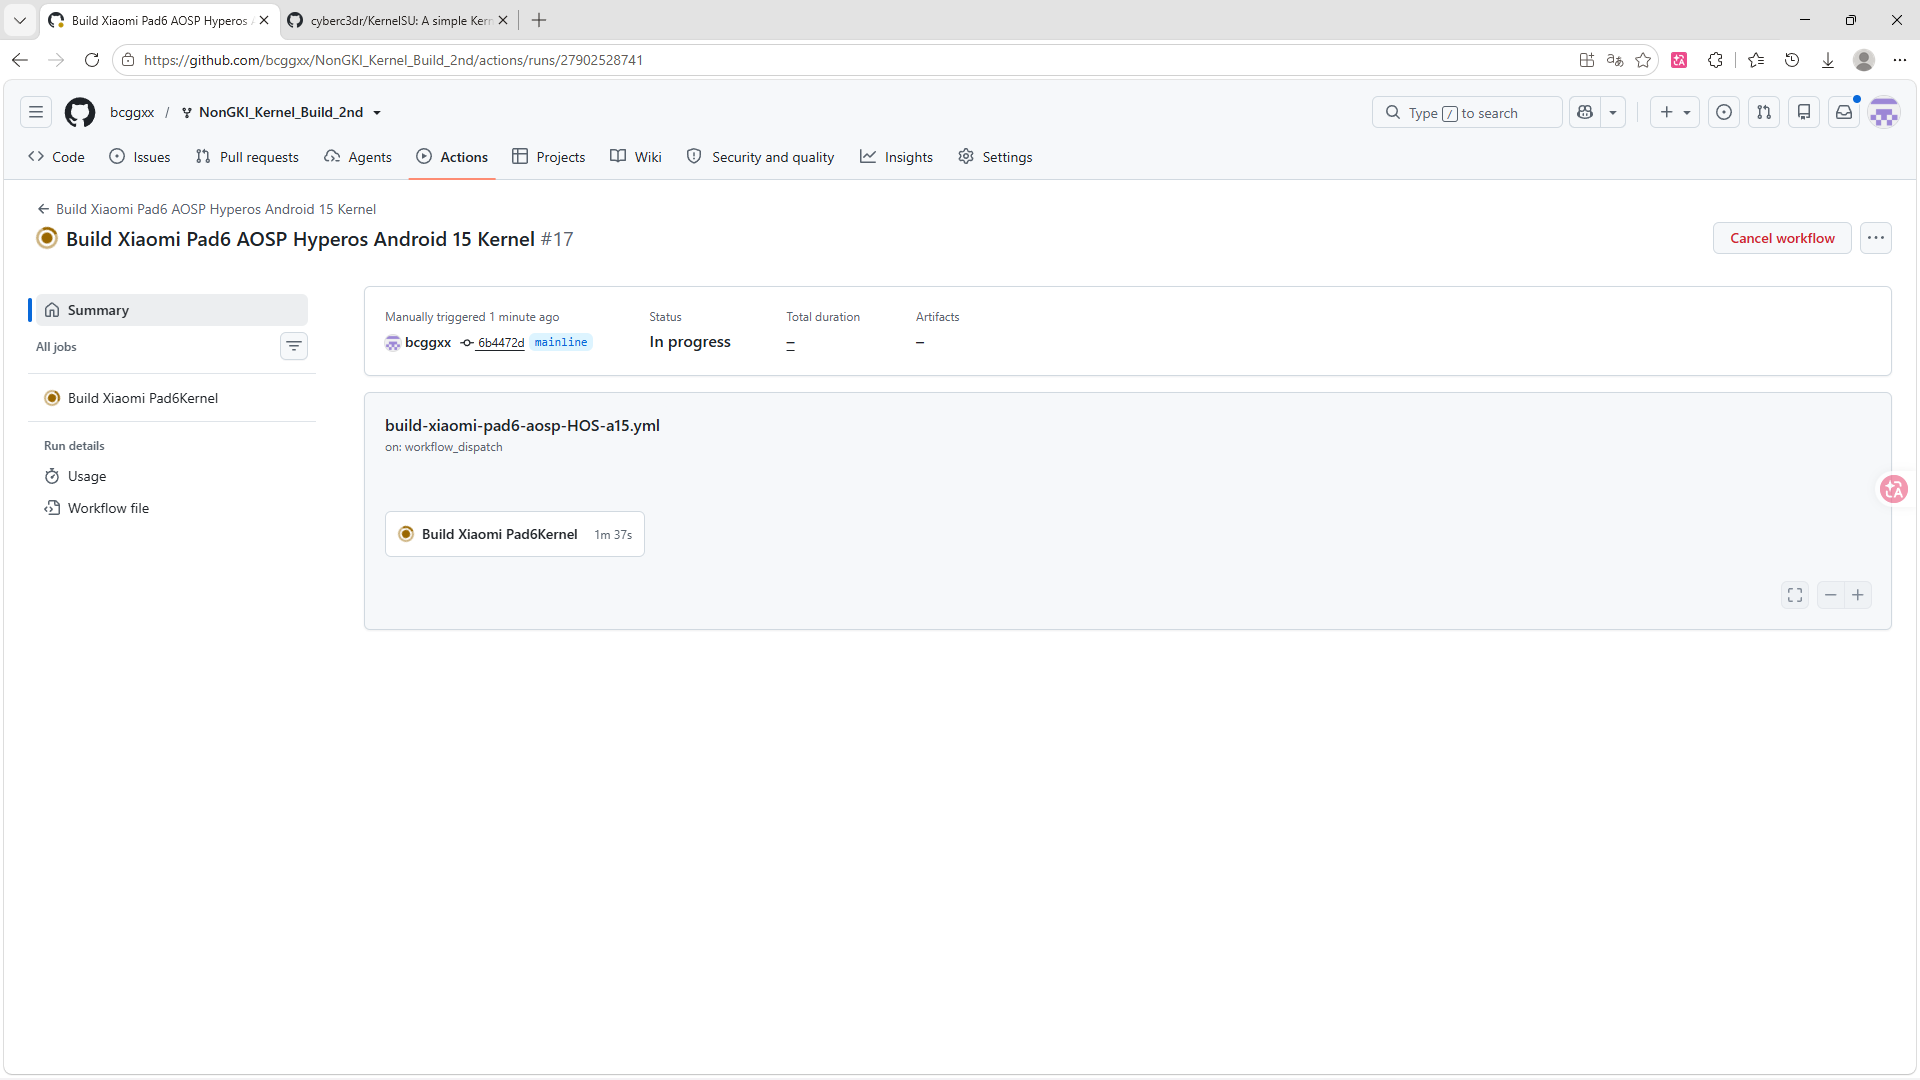Open the Repositories icon in header
The image size is (1920, 1080).
1804,113
